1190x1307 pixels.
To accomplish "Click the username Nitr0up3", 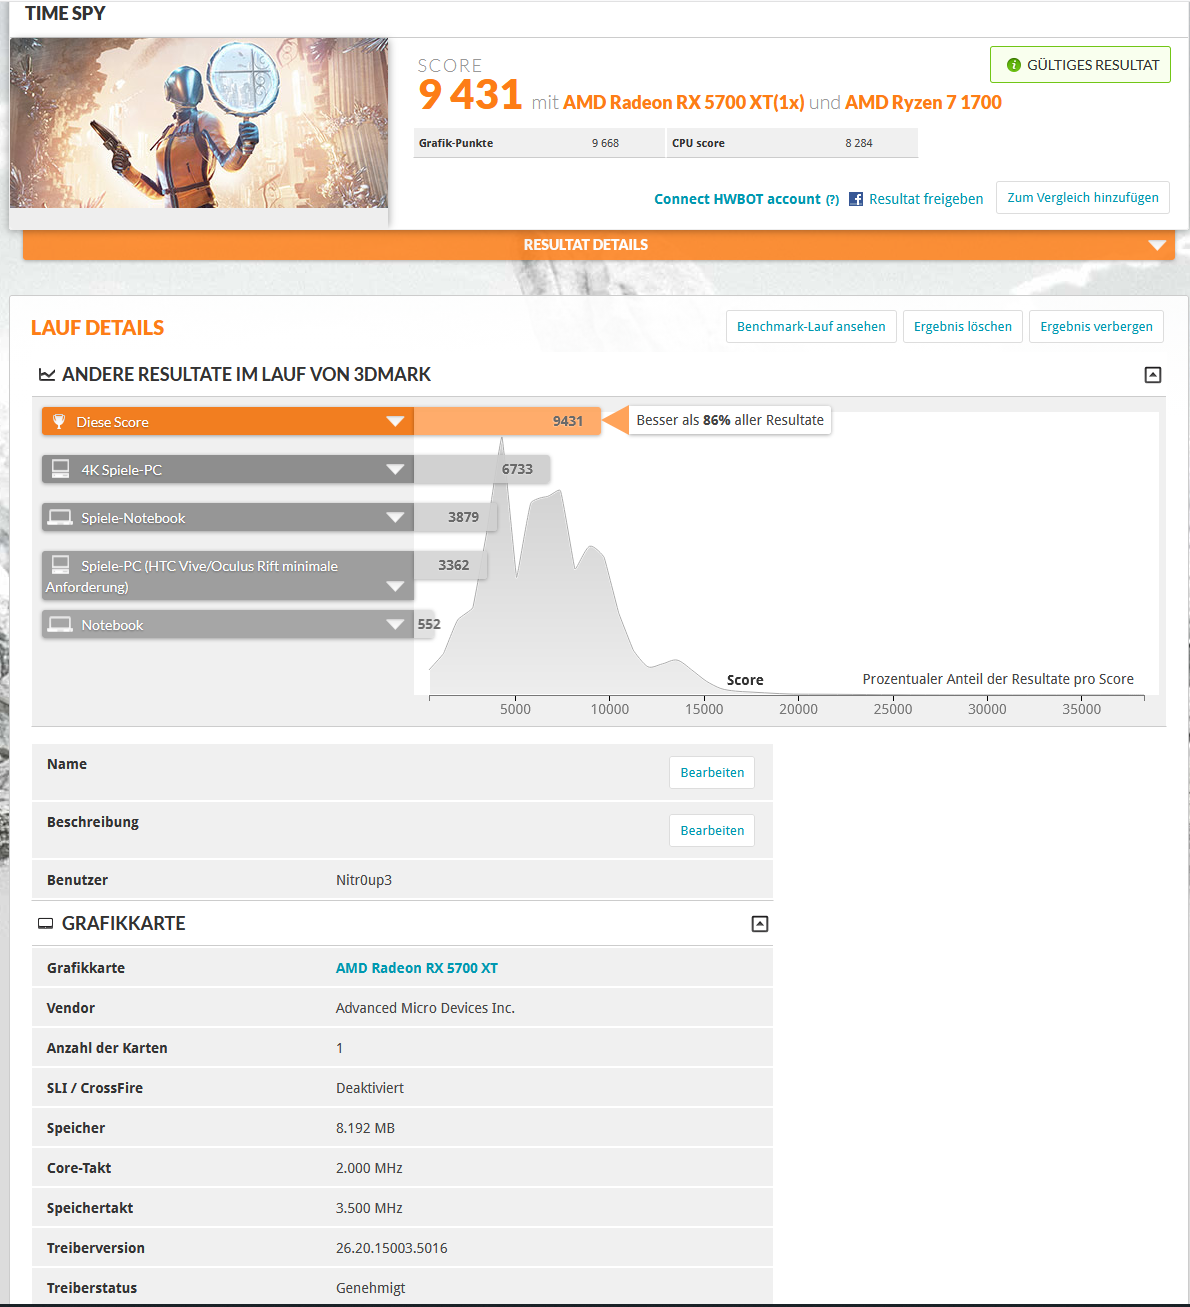I will [x=364, y=880].
